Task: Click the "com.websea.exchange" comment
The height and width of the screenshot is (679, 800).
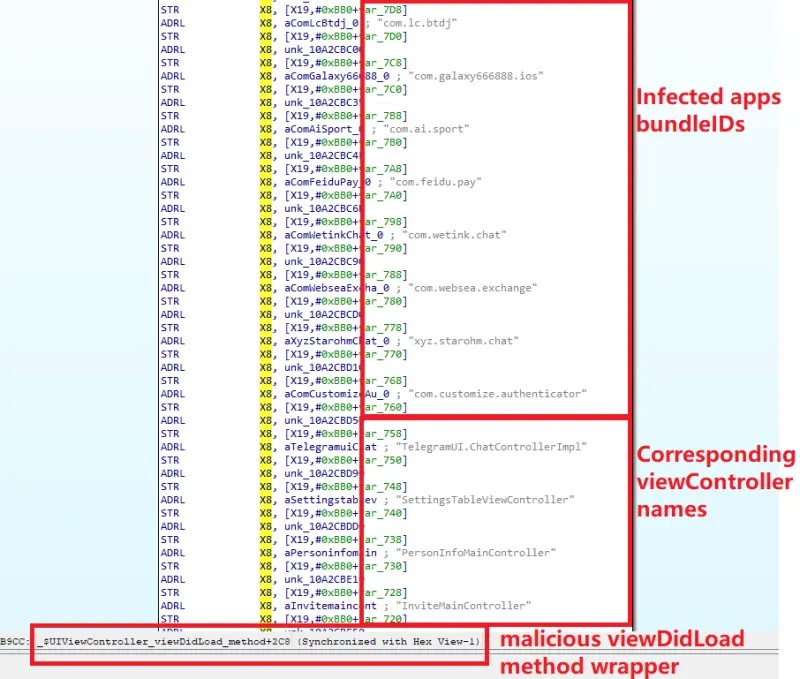Action: click(x=472, y=288)
